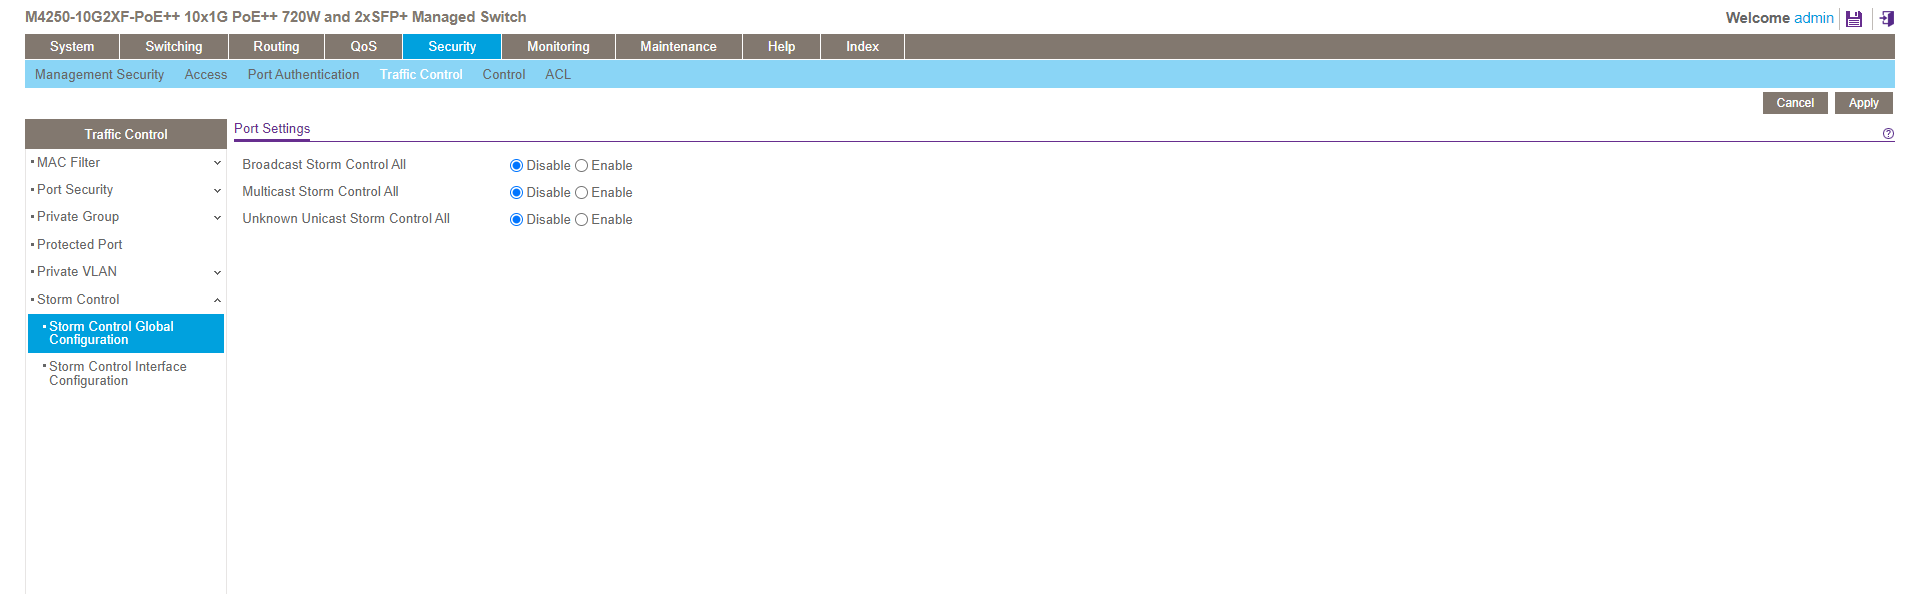Image resolution: width=1919 pixels, height=594 pixels.
Task: Click the Apply button
Action: click(x=1863, y=103)
